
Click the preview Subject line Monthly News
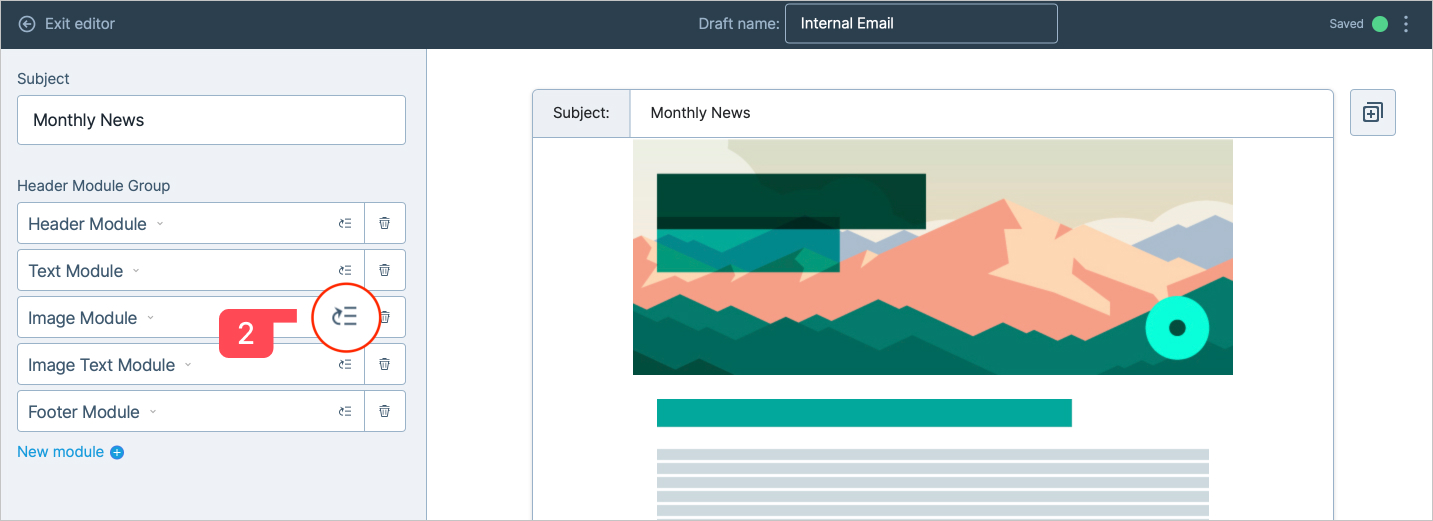point(700,113)
